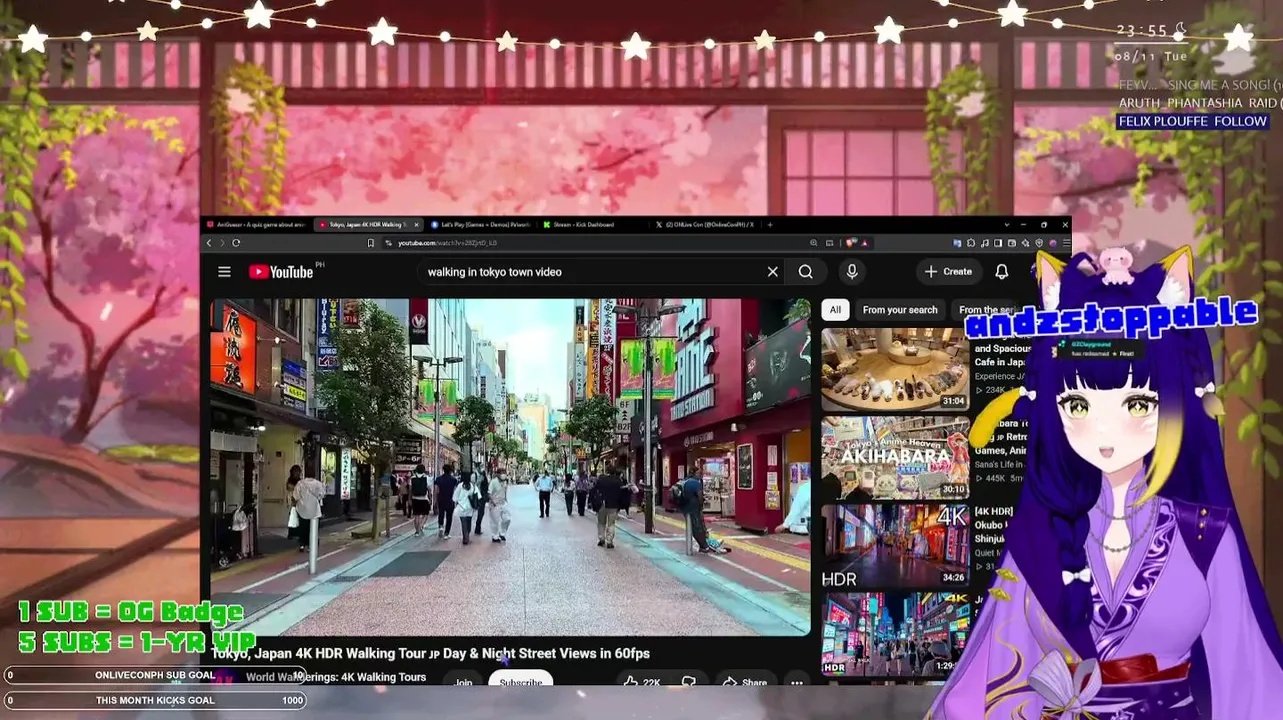Open more actions three-dot menu under video
1283x720 pixels.
(797, 682)
